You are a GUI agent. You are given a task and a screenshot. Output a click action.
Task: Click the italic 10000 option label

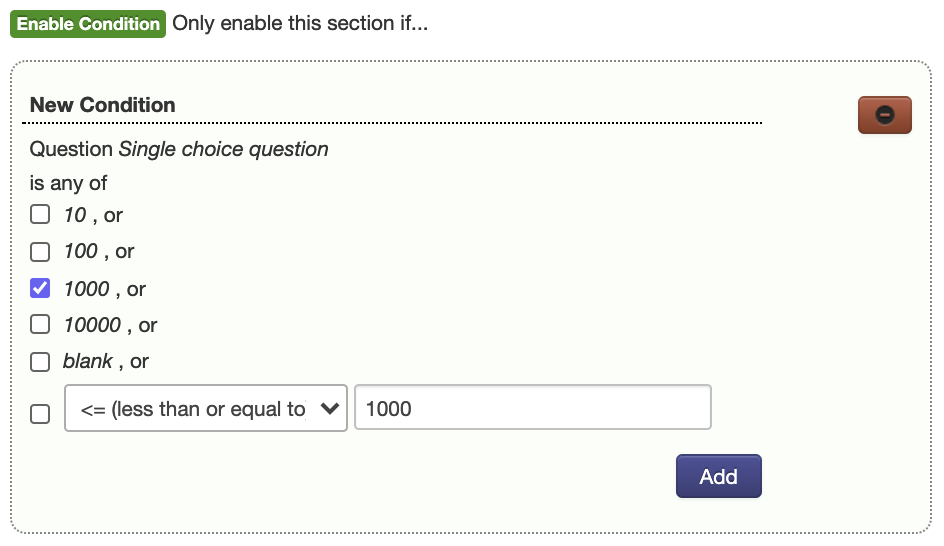point(92,325)
